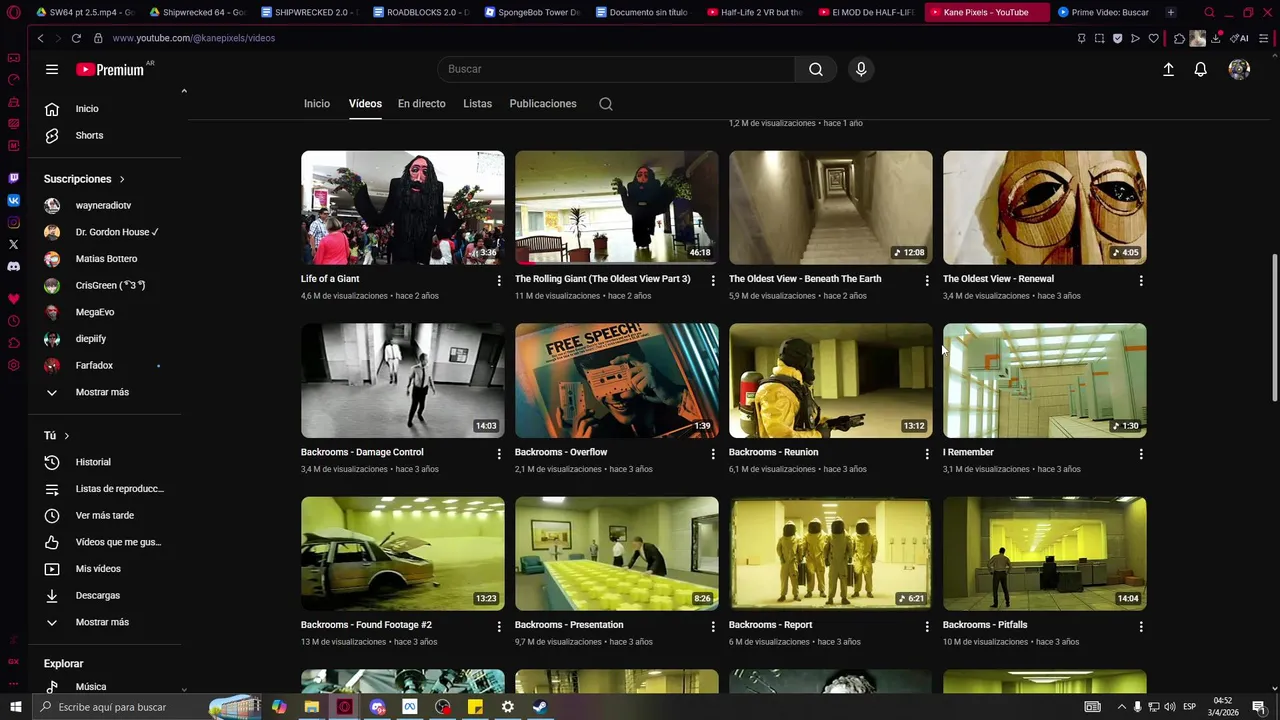Play Backrooms - Found Footage #2 thumbnail

[x=402, y=554]
